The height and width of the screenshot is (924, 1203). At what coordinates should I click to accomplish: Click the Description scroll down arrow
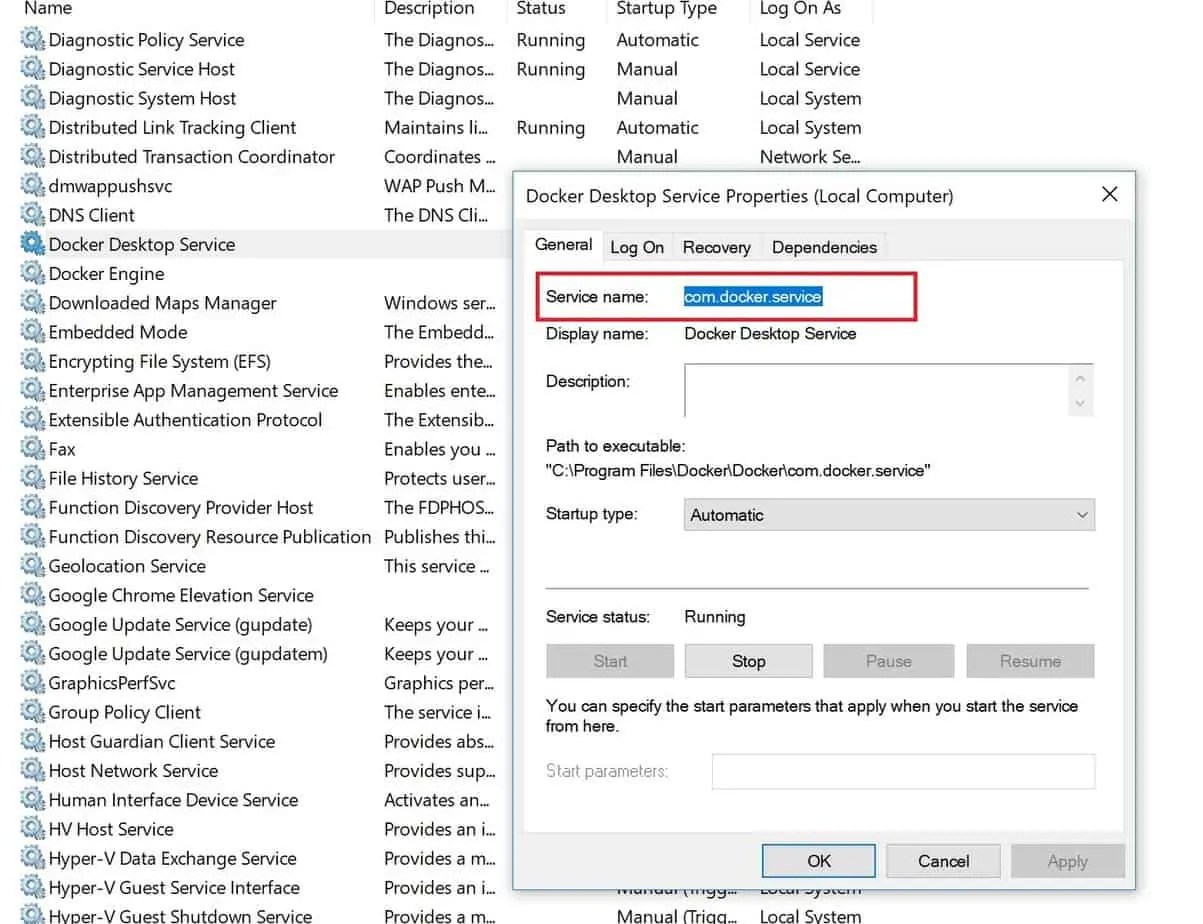tap(1080, 405)
